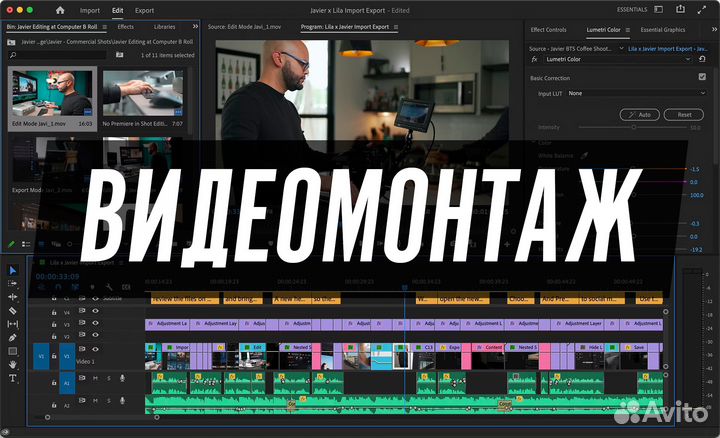Click the V1 source patching indicator
Image resolution: width=720 pixels, height=438 pixels.
(41, 356)
